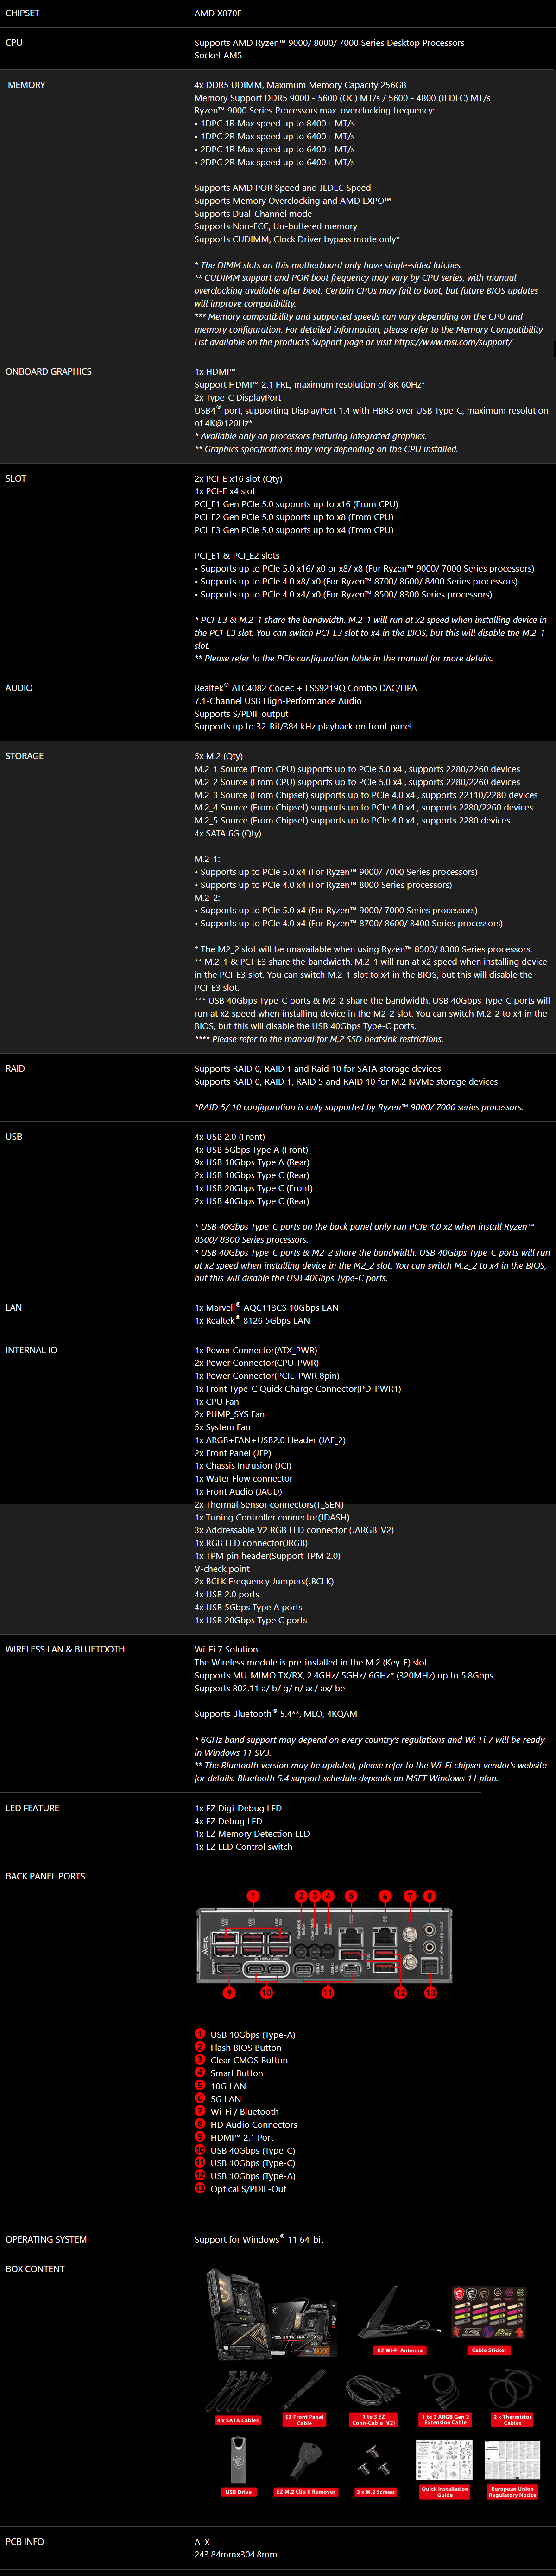Open the MSI support URL in memory notes
The image size is (556, 2576).
point(453,342)
